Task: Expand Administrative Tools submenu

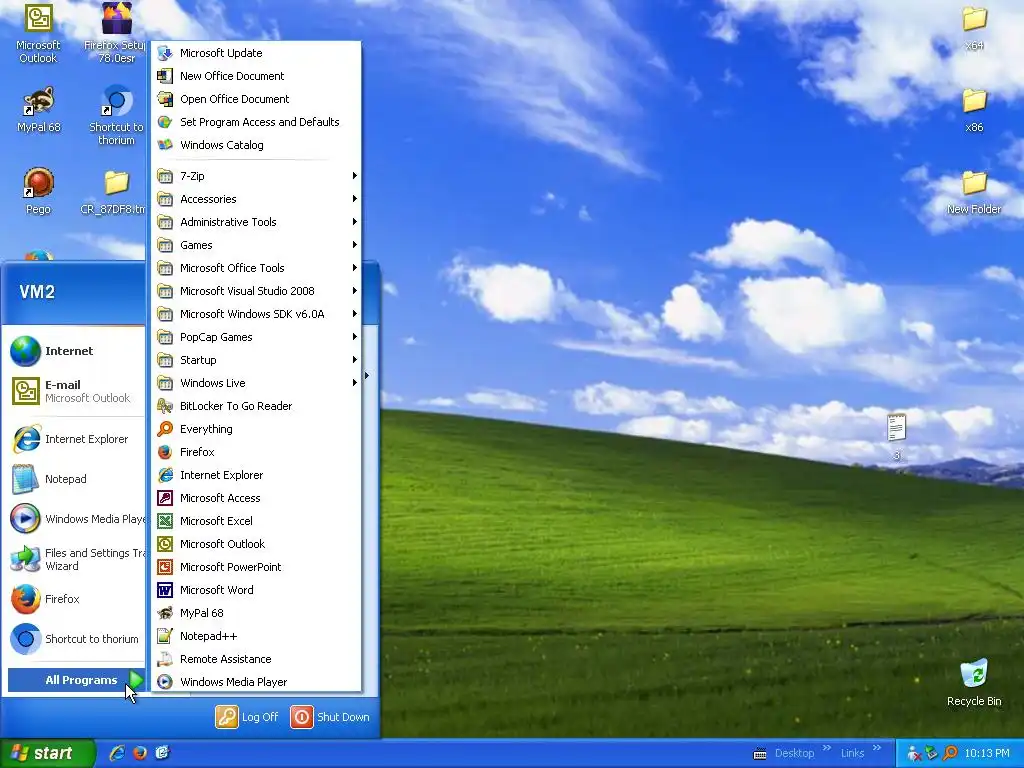Action: (256, 222)
